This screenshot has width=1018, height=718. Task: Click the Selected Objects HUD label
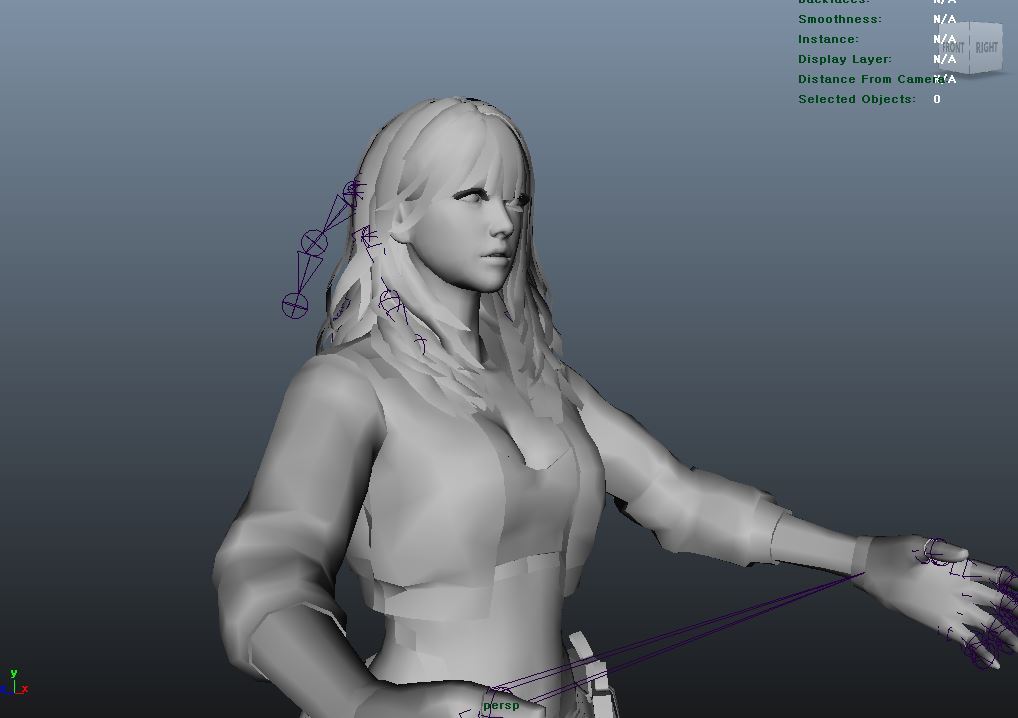856,99
